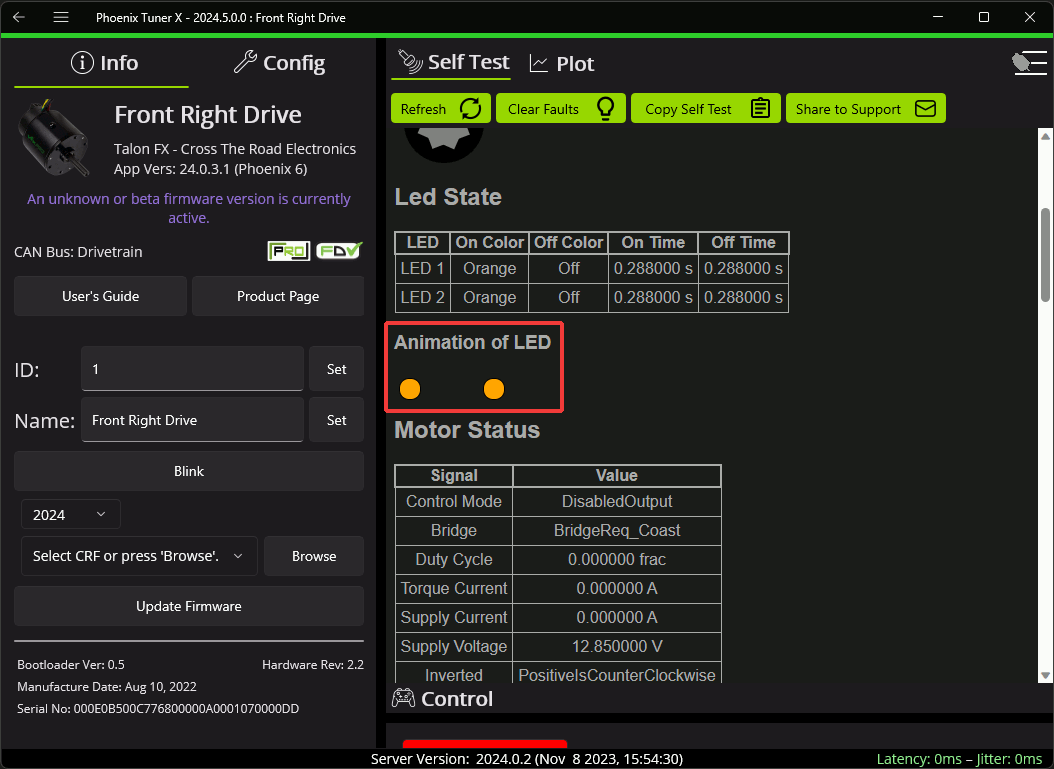Image resolution: width=1054 pixels, height=769 pixels.
Task: Open the hamburger menu
Action: click(x=61, y=17)
